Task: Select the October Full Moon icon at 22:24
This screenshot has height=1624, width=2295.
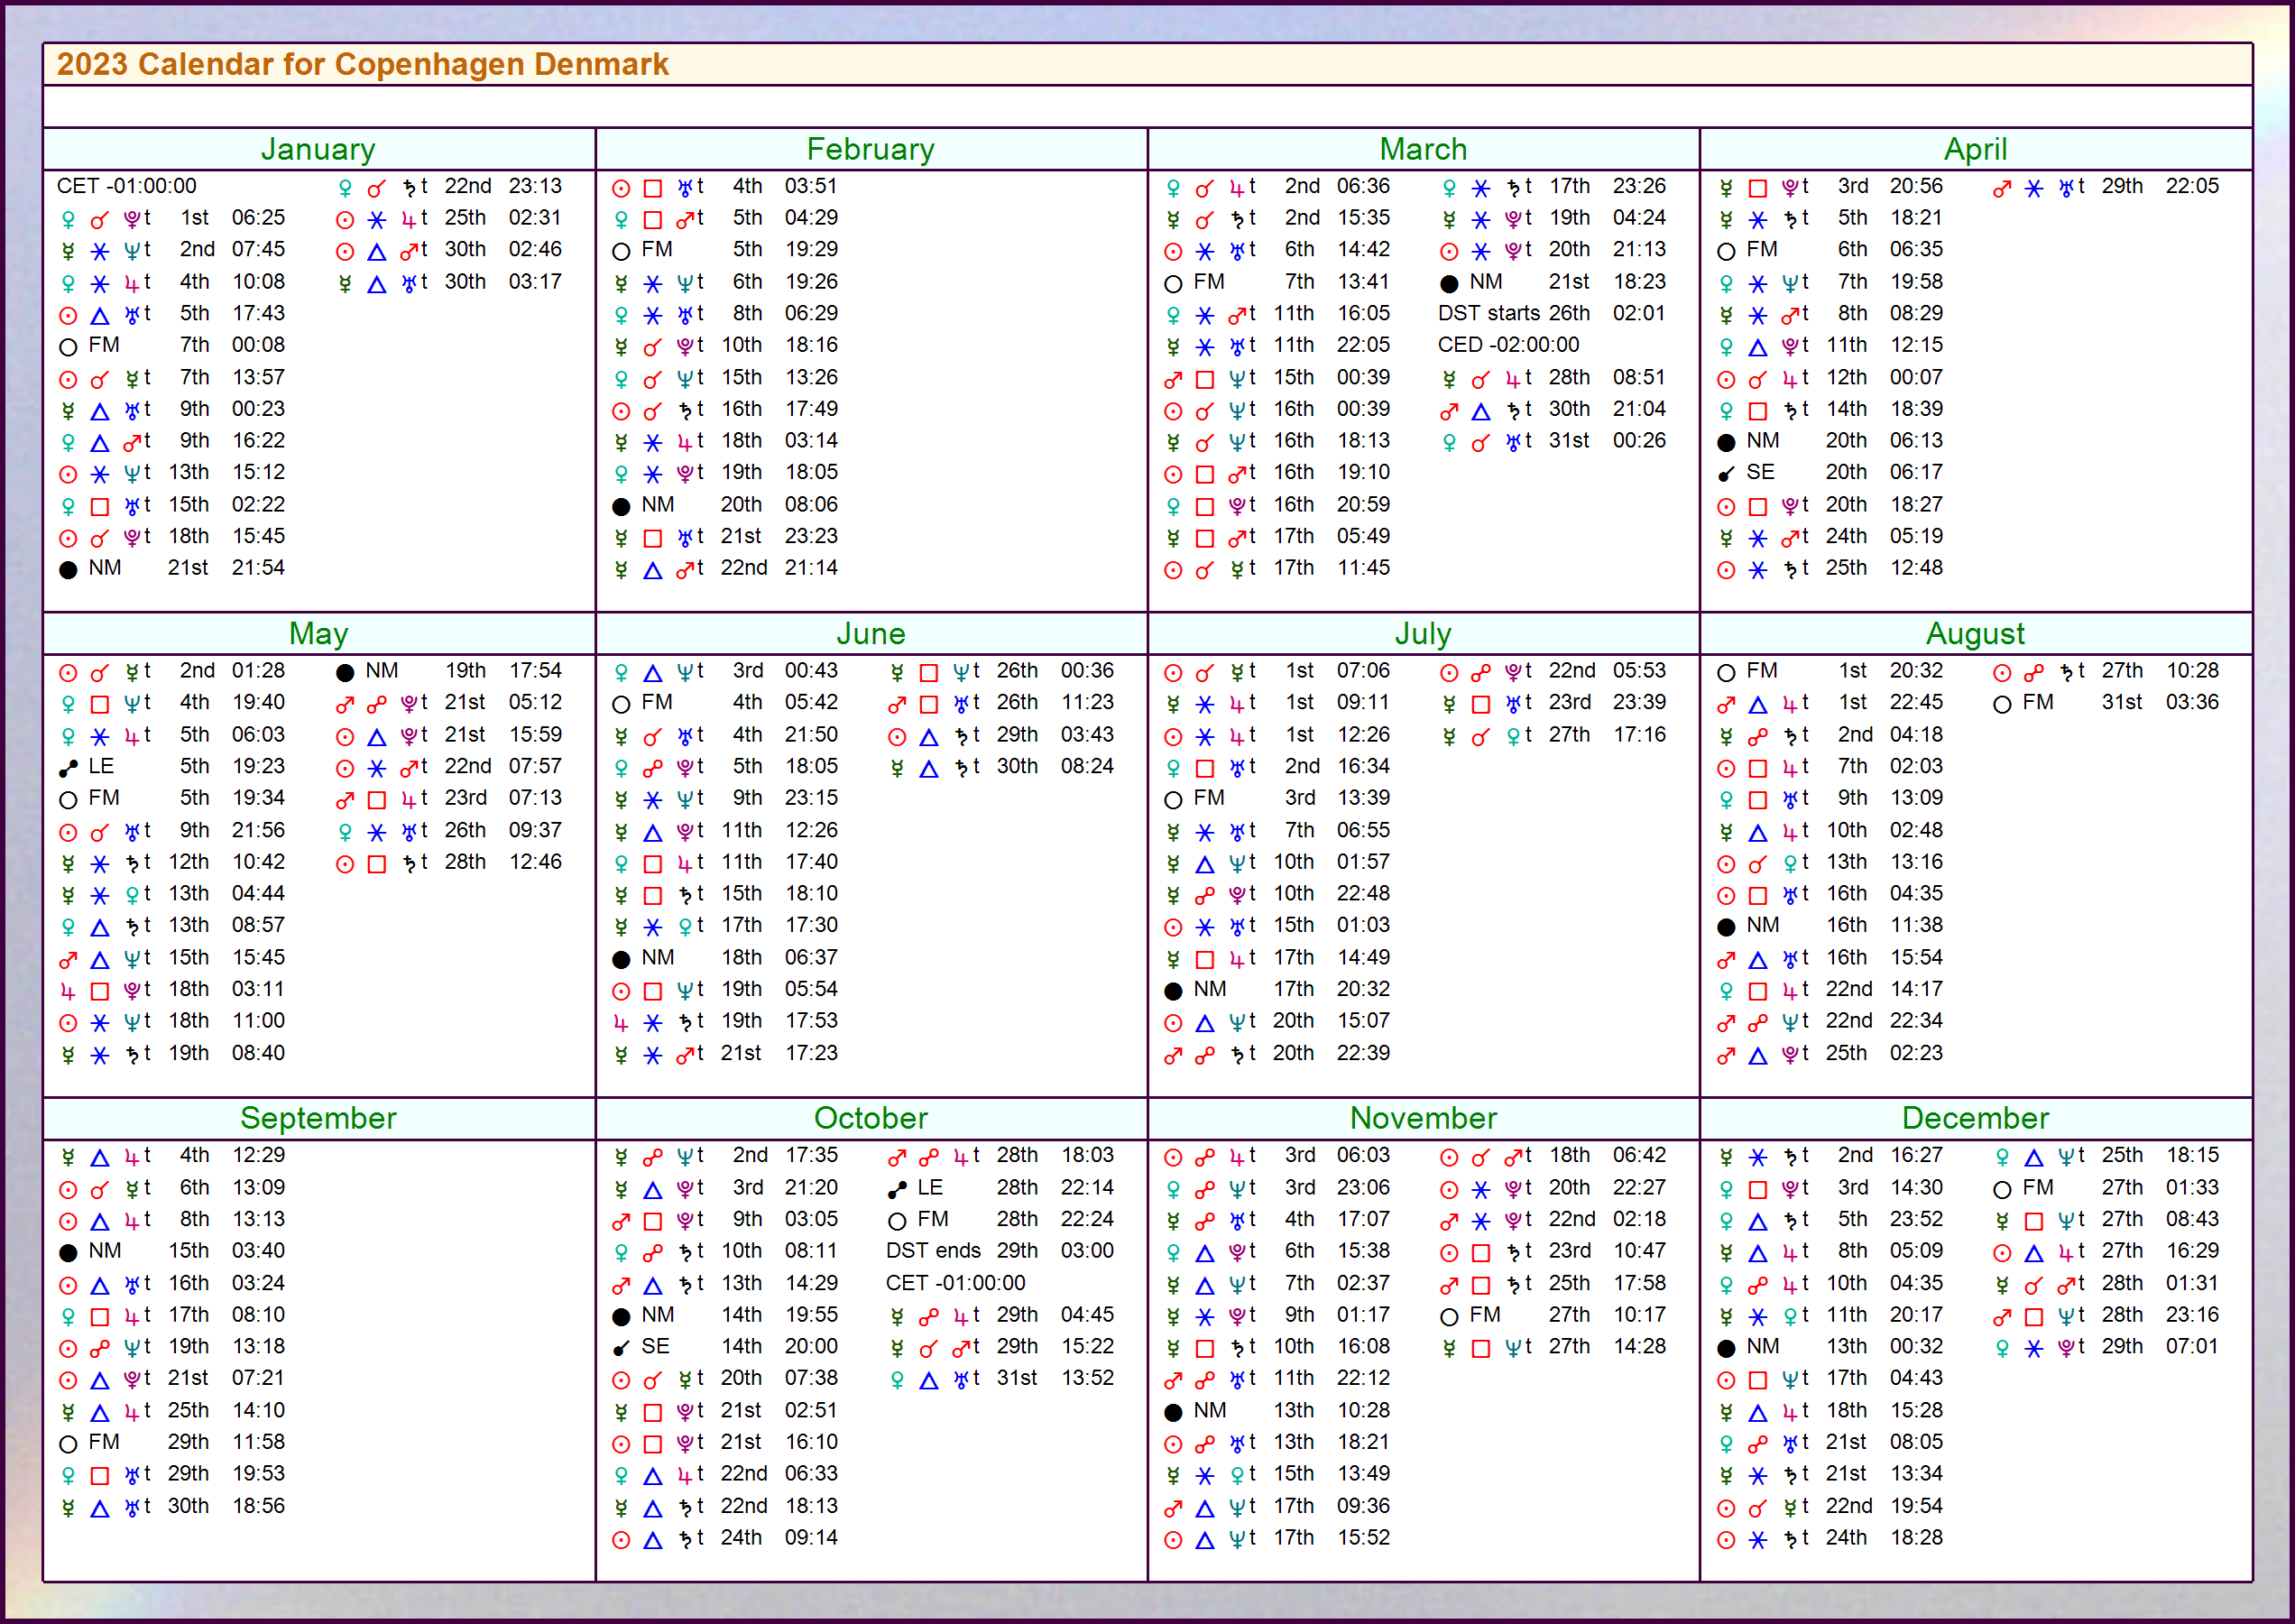Action: 897,1221
